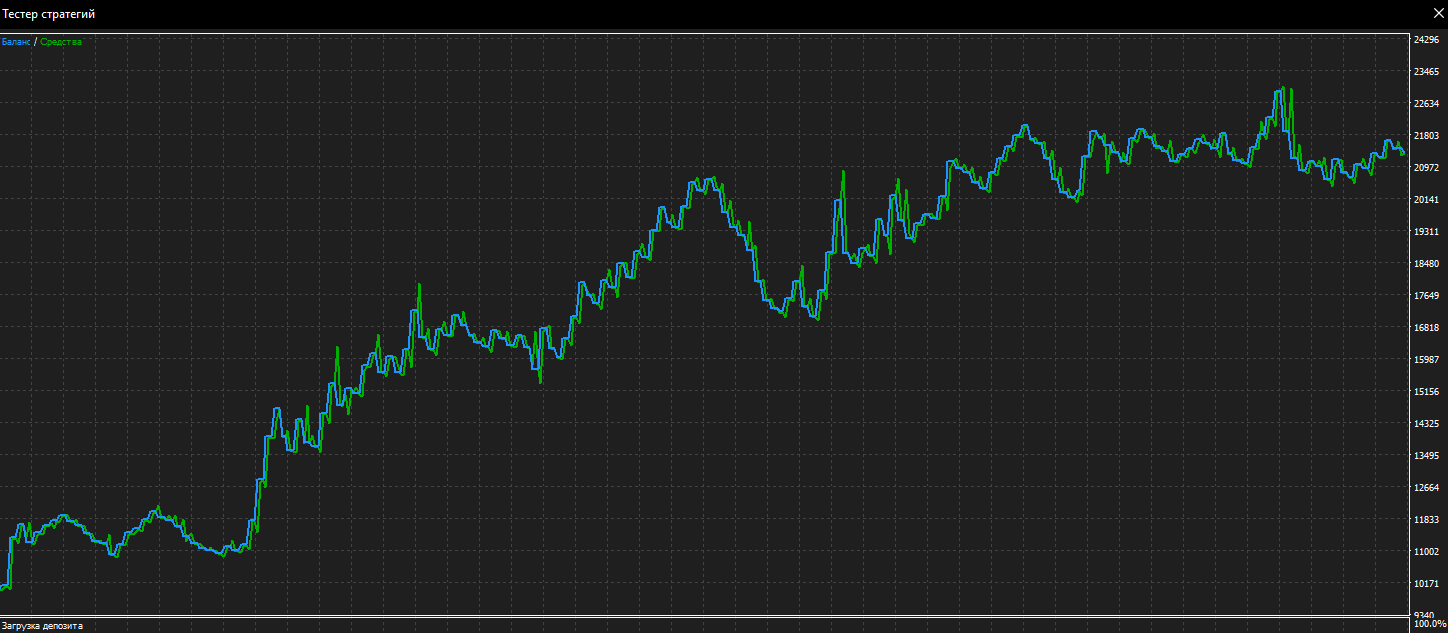Close the Тестер стратегий window

[1437, 12]
